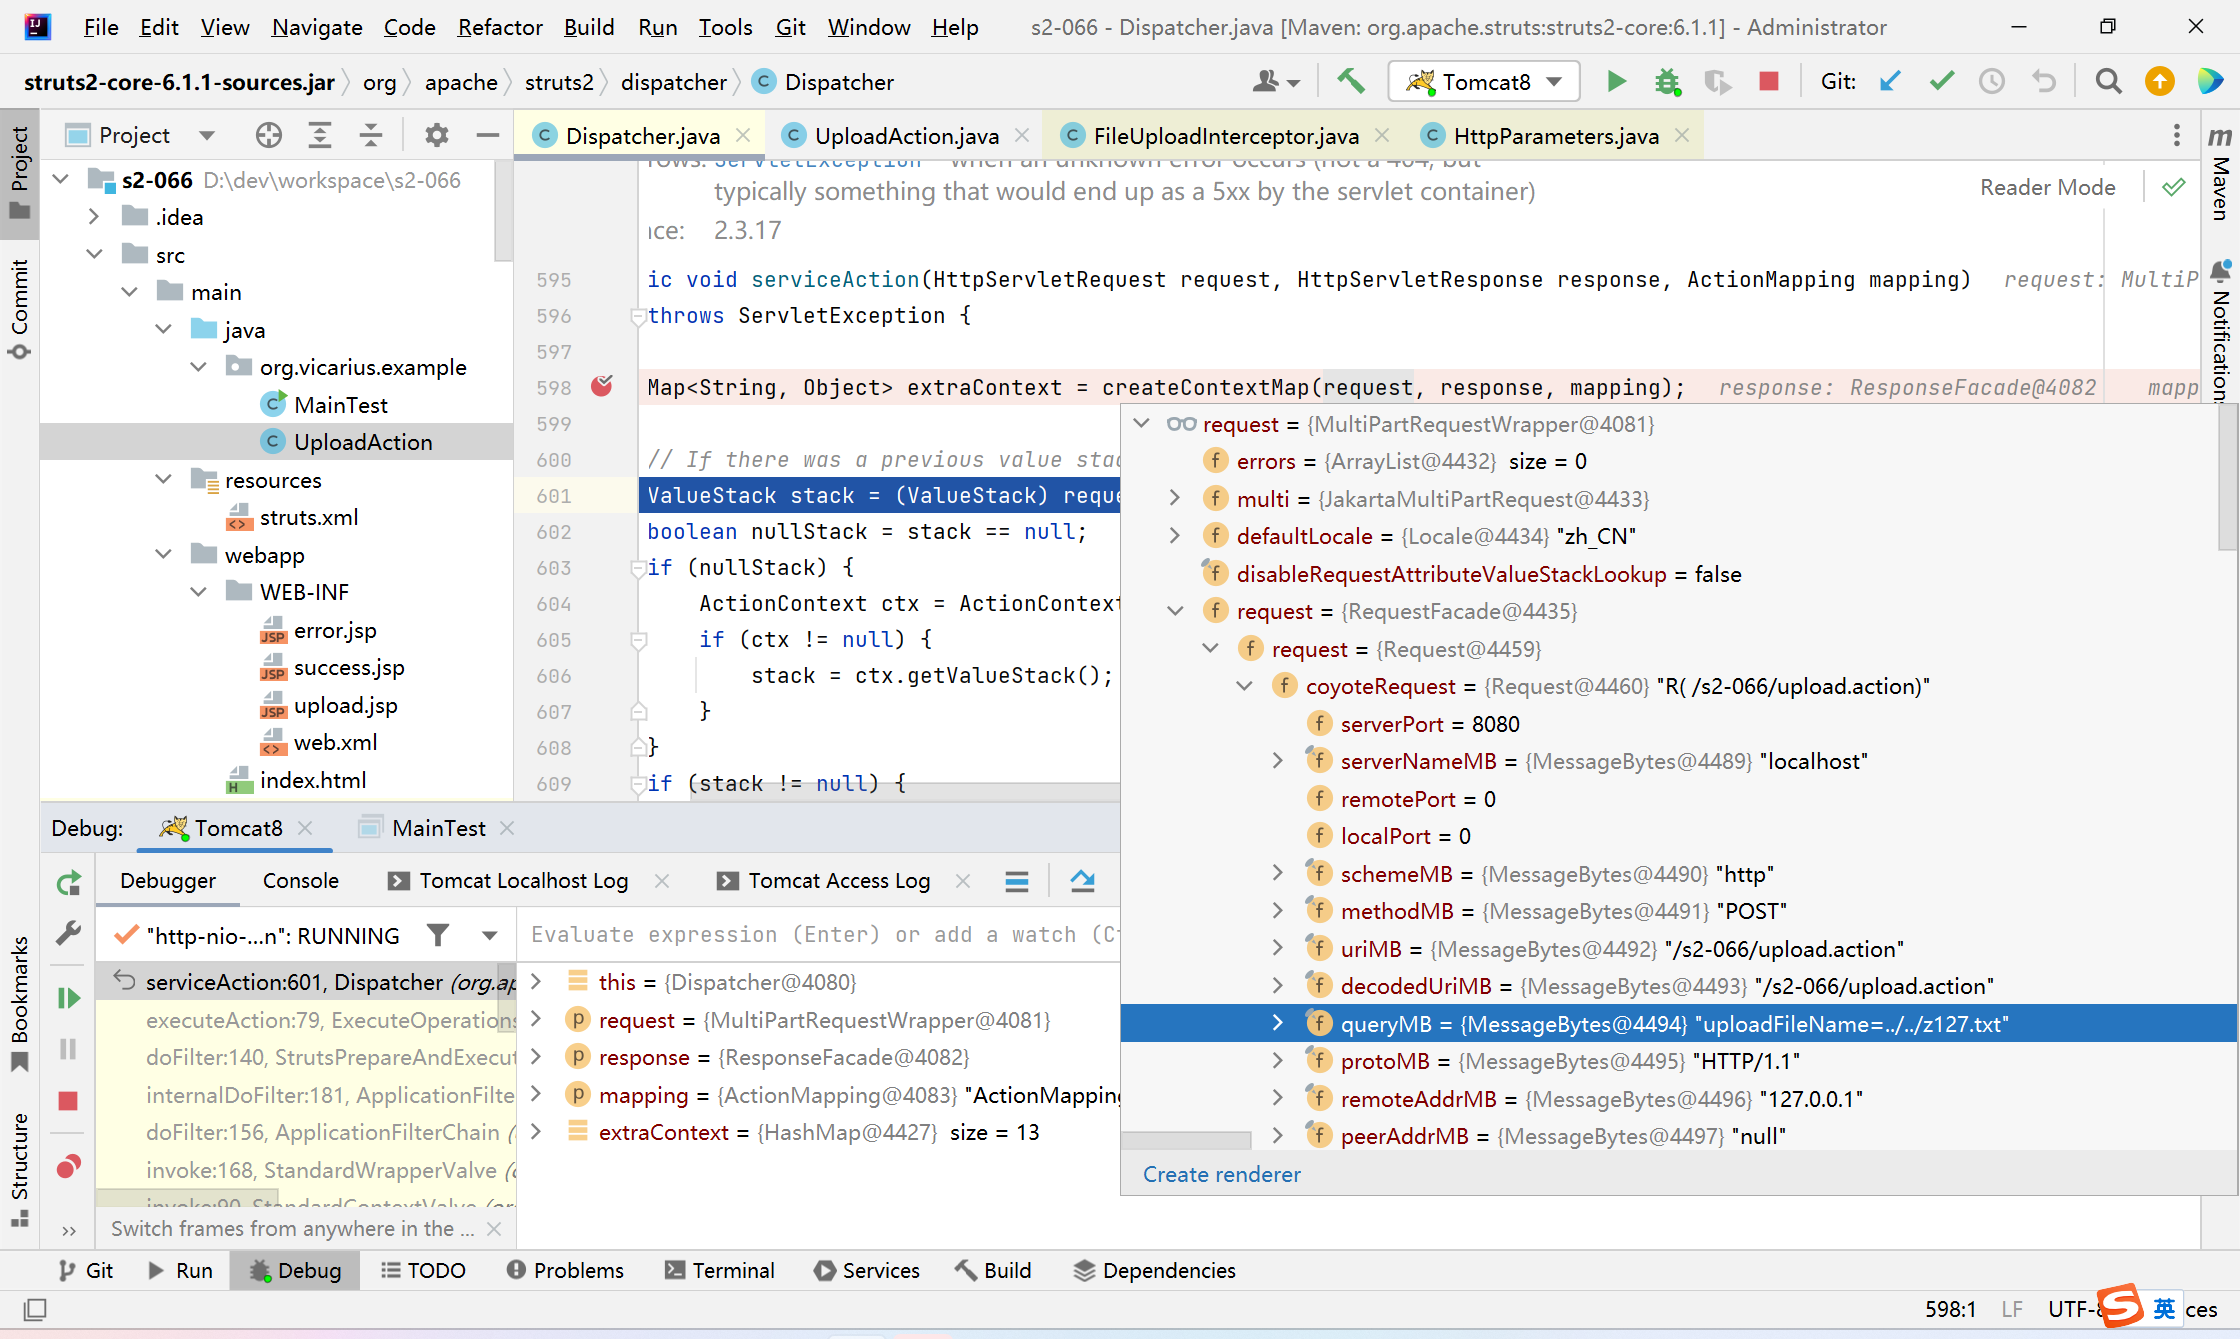Start debugging with the green bug icon
Screen dimensions: 2240x1339
[1666, 81]
